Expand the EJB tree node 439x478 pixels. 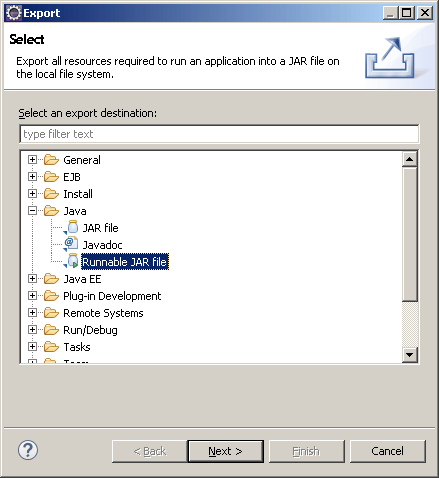click(x=32, y=176)
